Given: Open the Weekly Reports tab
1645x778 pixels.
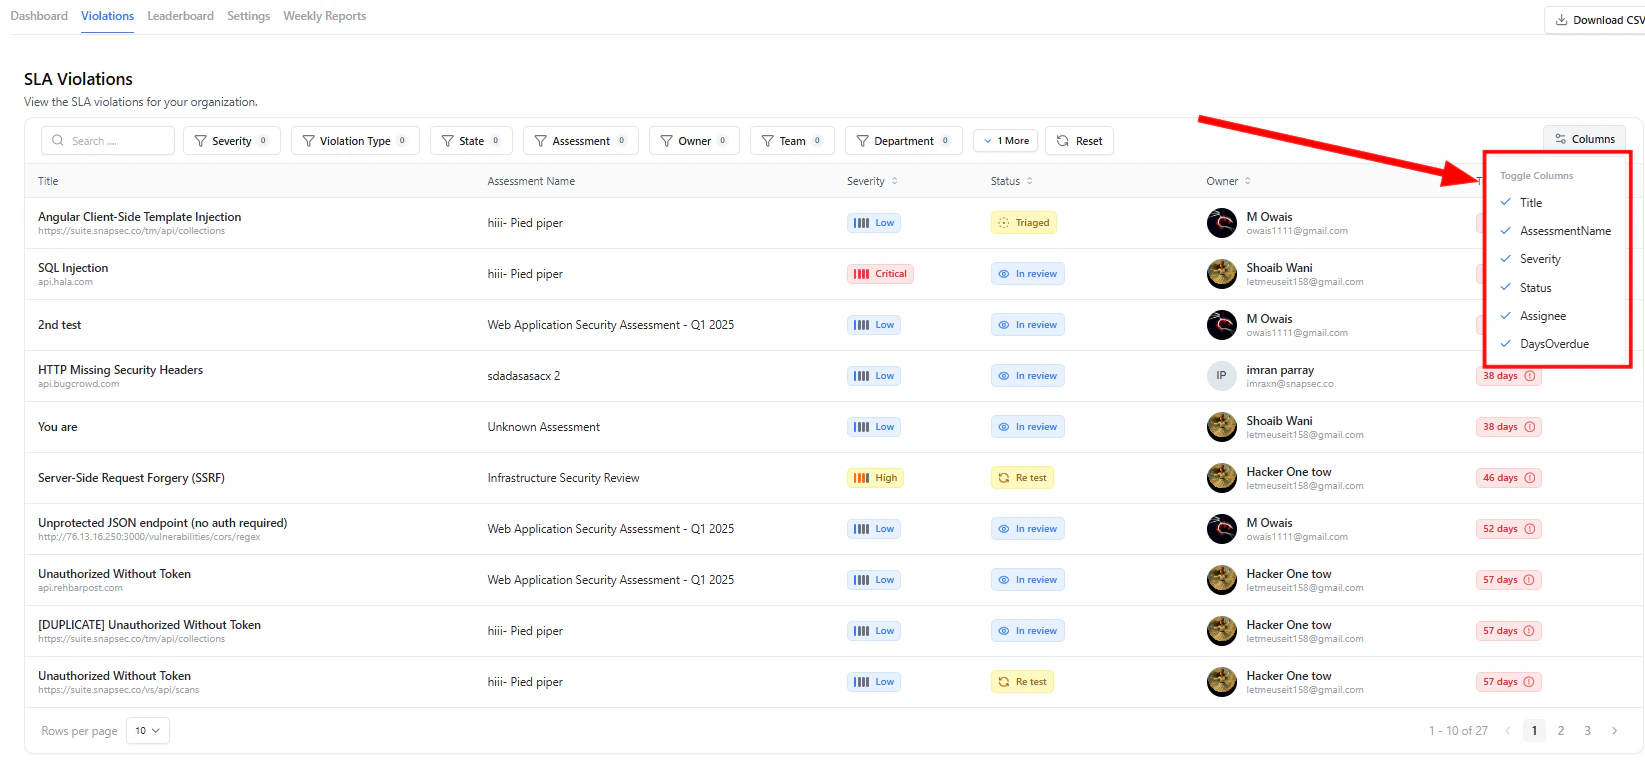Looking at the screenshot, I should point(324,16).
